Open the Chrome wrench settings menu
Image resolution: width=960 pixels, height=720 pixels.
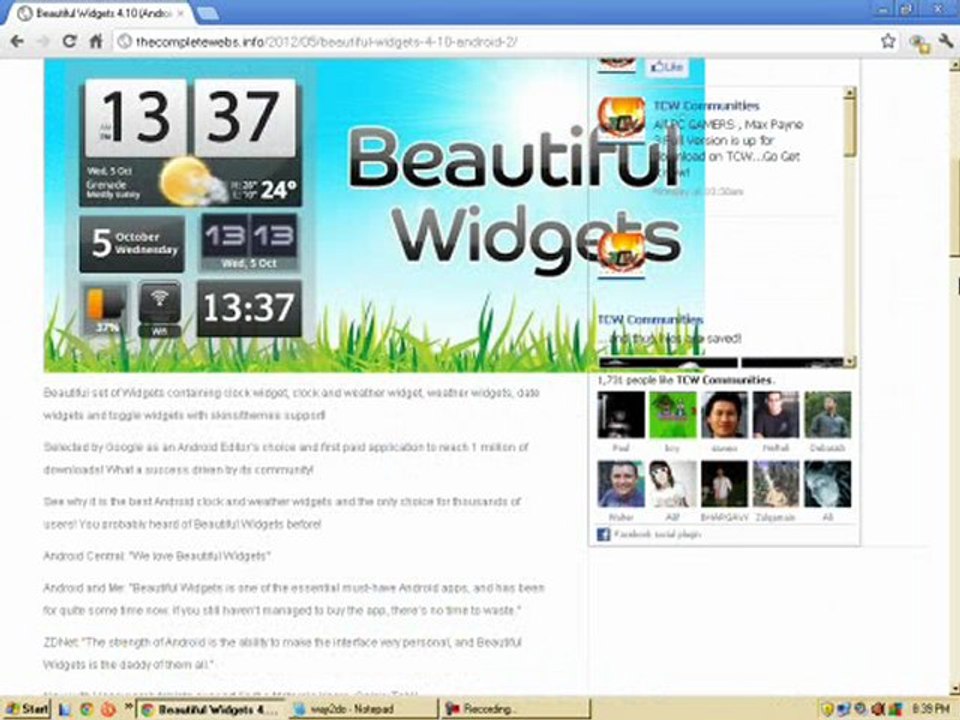pos(945,41)
